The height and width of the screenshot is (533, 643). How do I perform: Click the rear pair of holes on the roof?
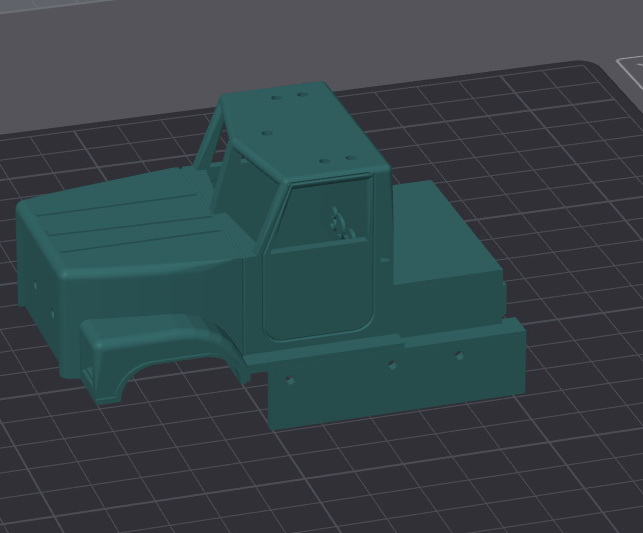[290, 98]
